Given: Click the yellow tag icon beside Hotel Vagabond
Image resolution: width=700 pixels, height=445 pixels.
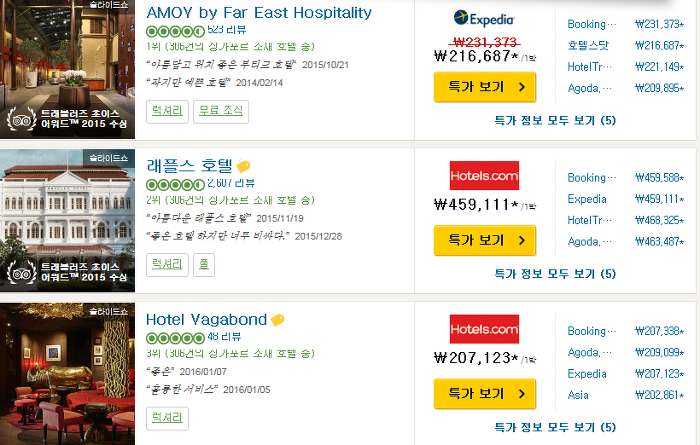Looking at the screenshot, I should tap(278, 320).
